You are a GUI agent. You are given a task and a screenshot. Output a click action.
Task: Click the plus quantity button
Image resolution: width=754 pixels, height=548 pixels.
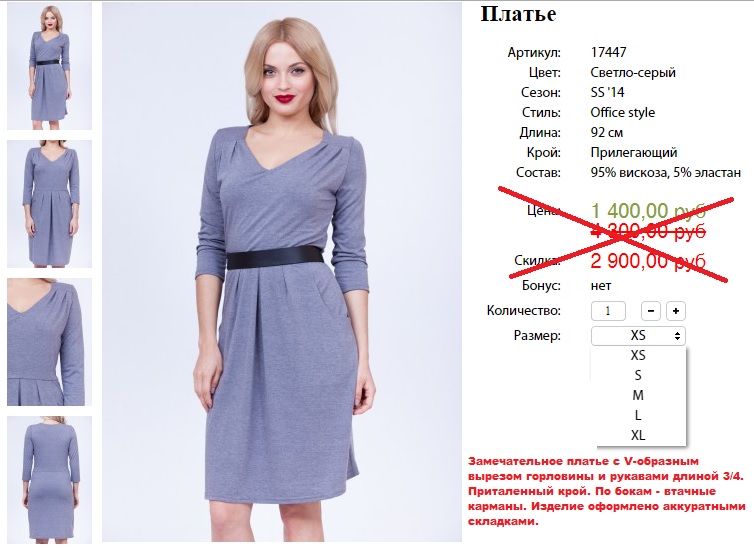click(x=676, y=311)
